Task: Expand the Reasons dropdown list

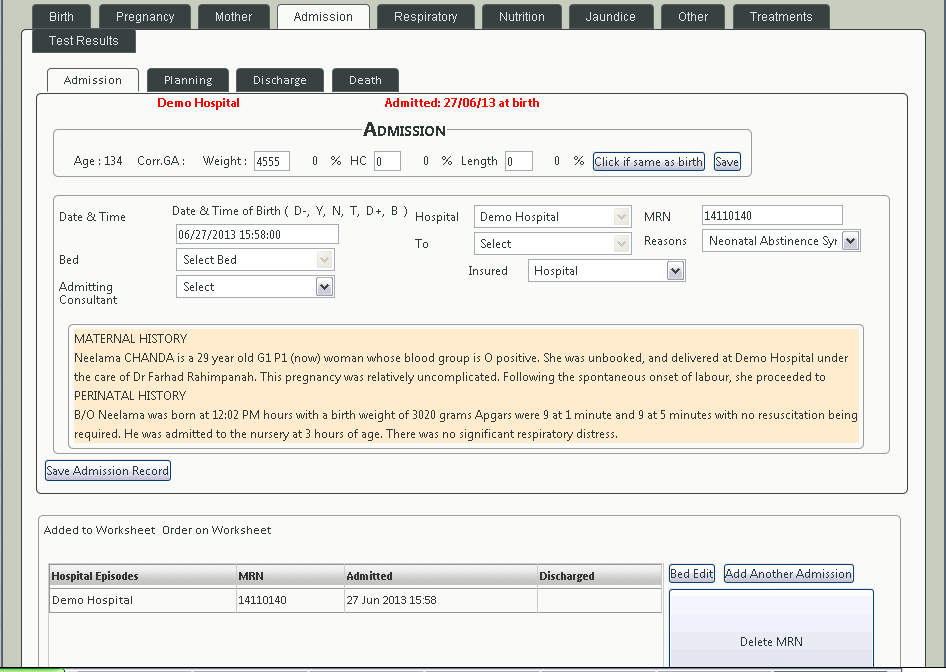Action: [x=781, y=241]
